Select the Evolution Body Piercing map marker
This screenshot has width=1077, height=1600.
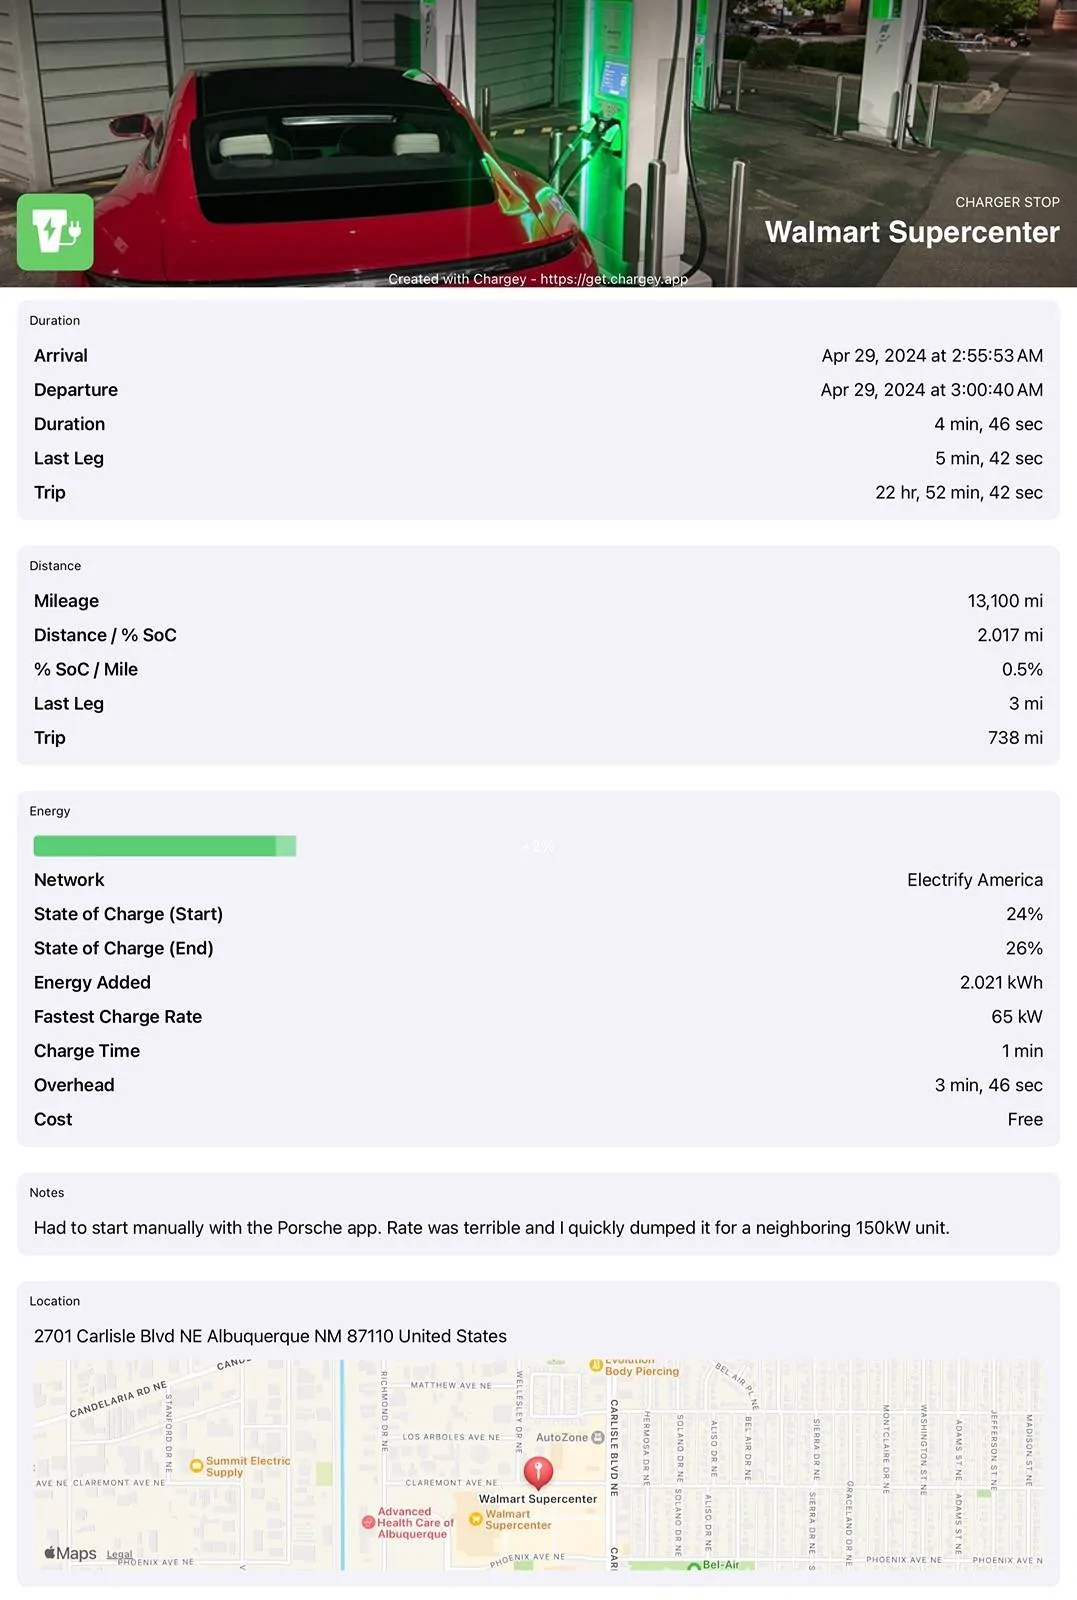pyautogui.click(x=596, y=1365)
